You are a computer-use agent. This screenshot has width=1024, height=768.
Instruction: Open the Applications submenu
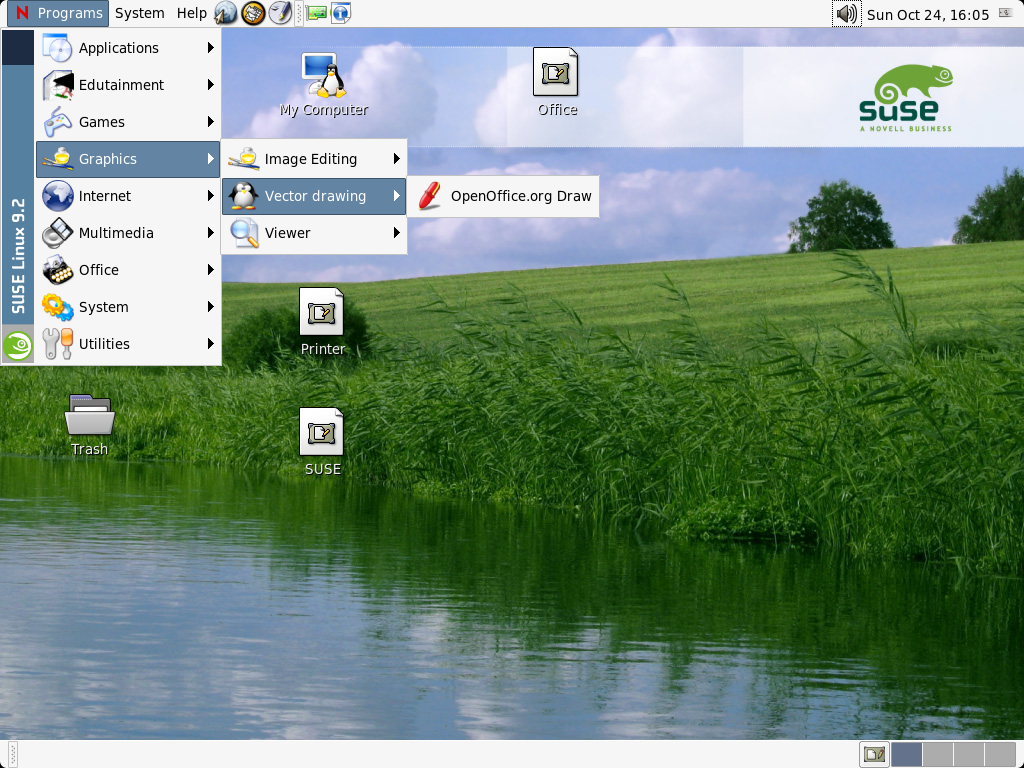tap(128, 48)
